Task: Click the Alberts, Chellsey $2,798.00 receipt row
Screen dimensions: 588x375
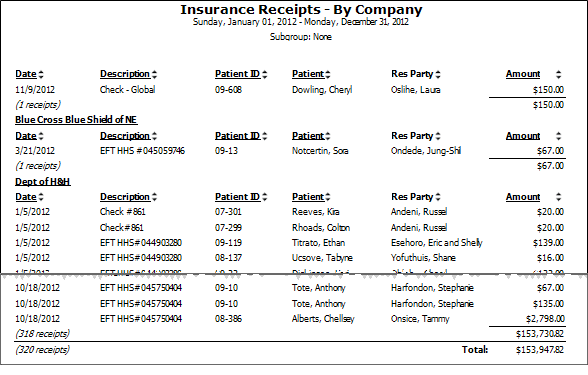Action: click(x=290, y=319)
